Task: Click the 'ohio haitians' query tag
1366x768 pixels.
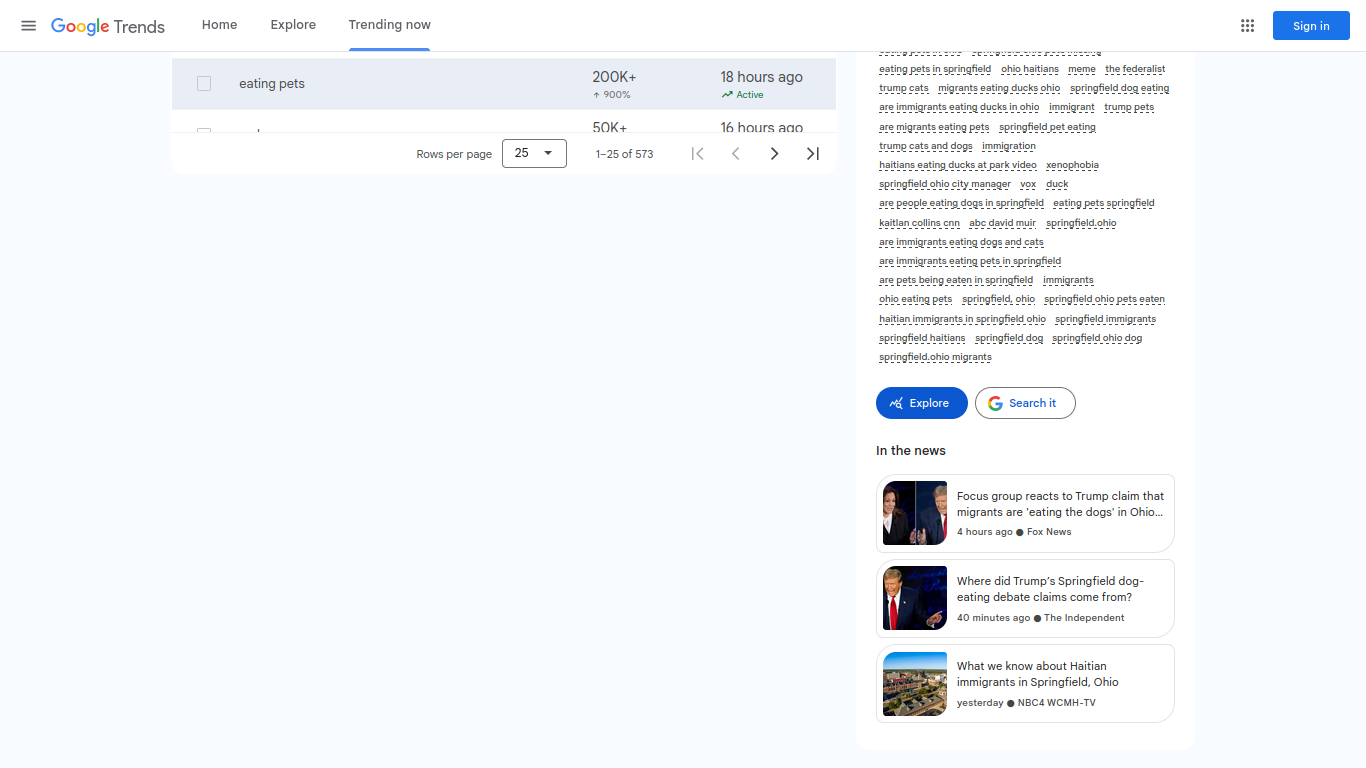Action: (x=1030, y=69)
